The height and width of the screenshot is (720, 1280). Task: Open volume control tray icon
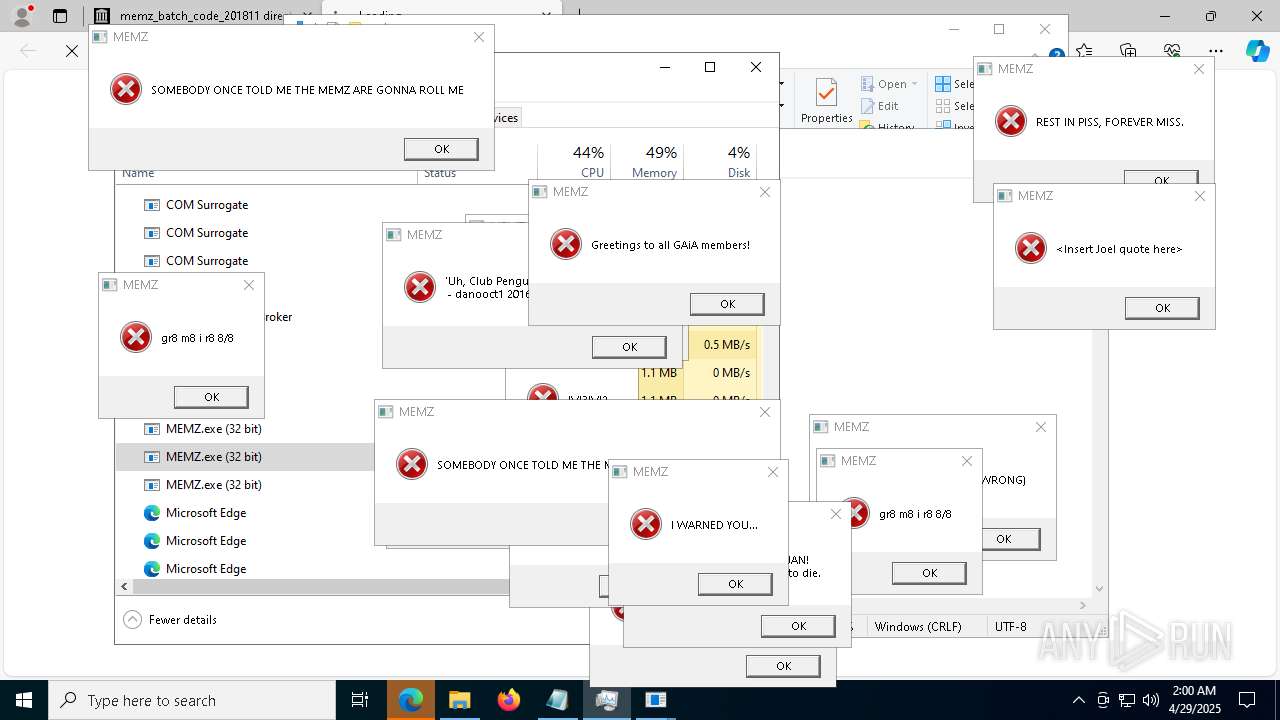click(x=1151, y=700)
